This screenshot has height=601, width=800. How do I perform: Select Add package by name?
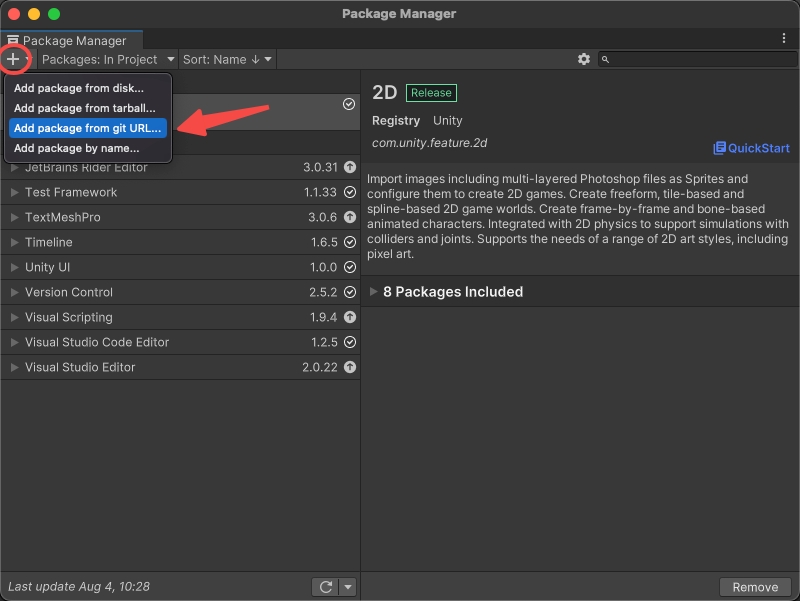pyautogui.click(x=77, y=148)
